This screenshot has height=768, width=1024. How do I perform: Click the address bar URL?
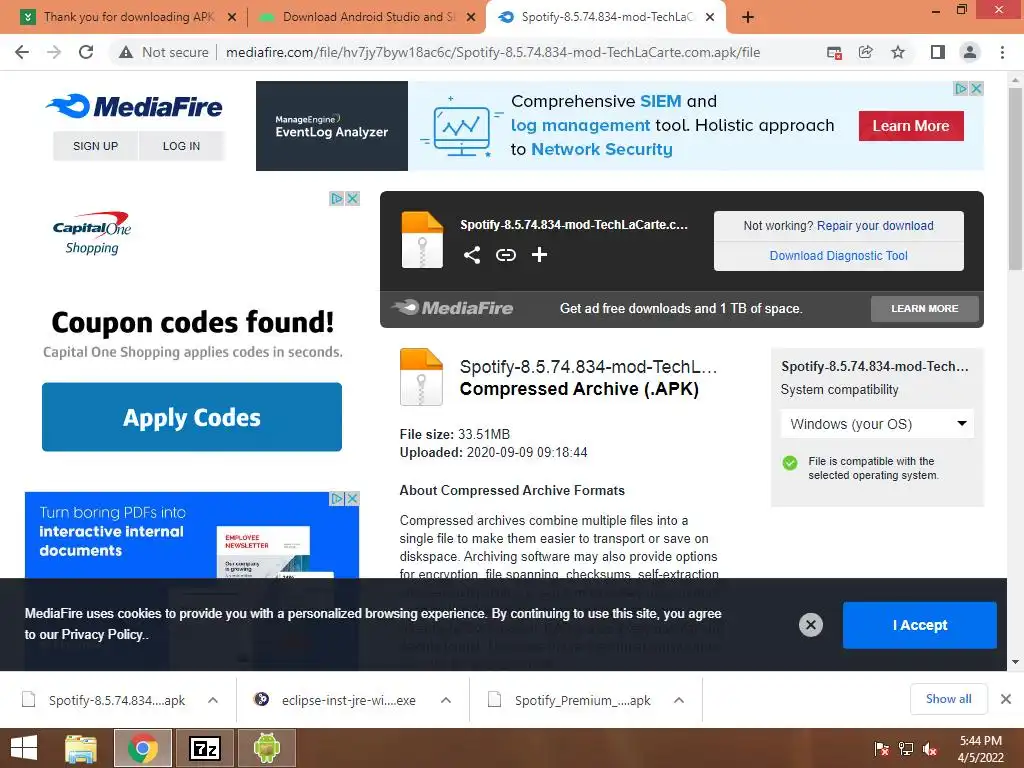coord(493,52)
